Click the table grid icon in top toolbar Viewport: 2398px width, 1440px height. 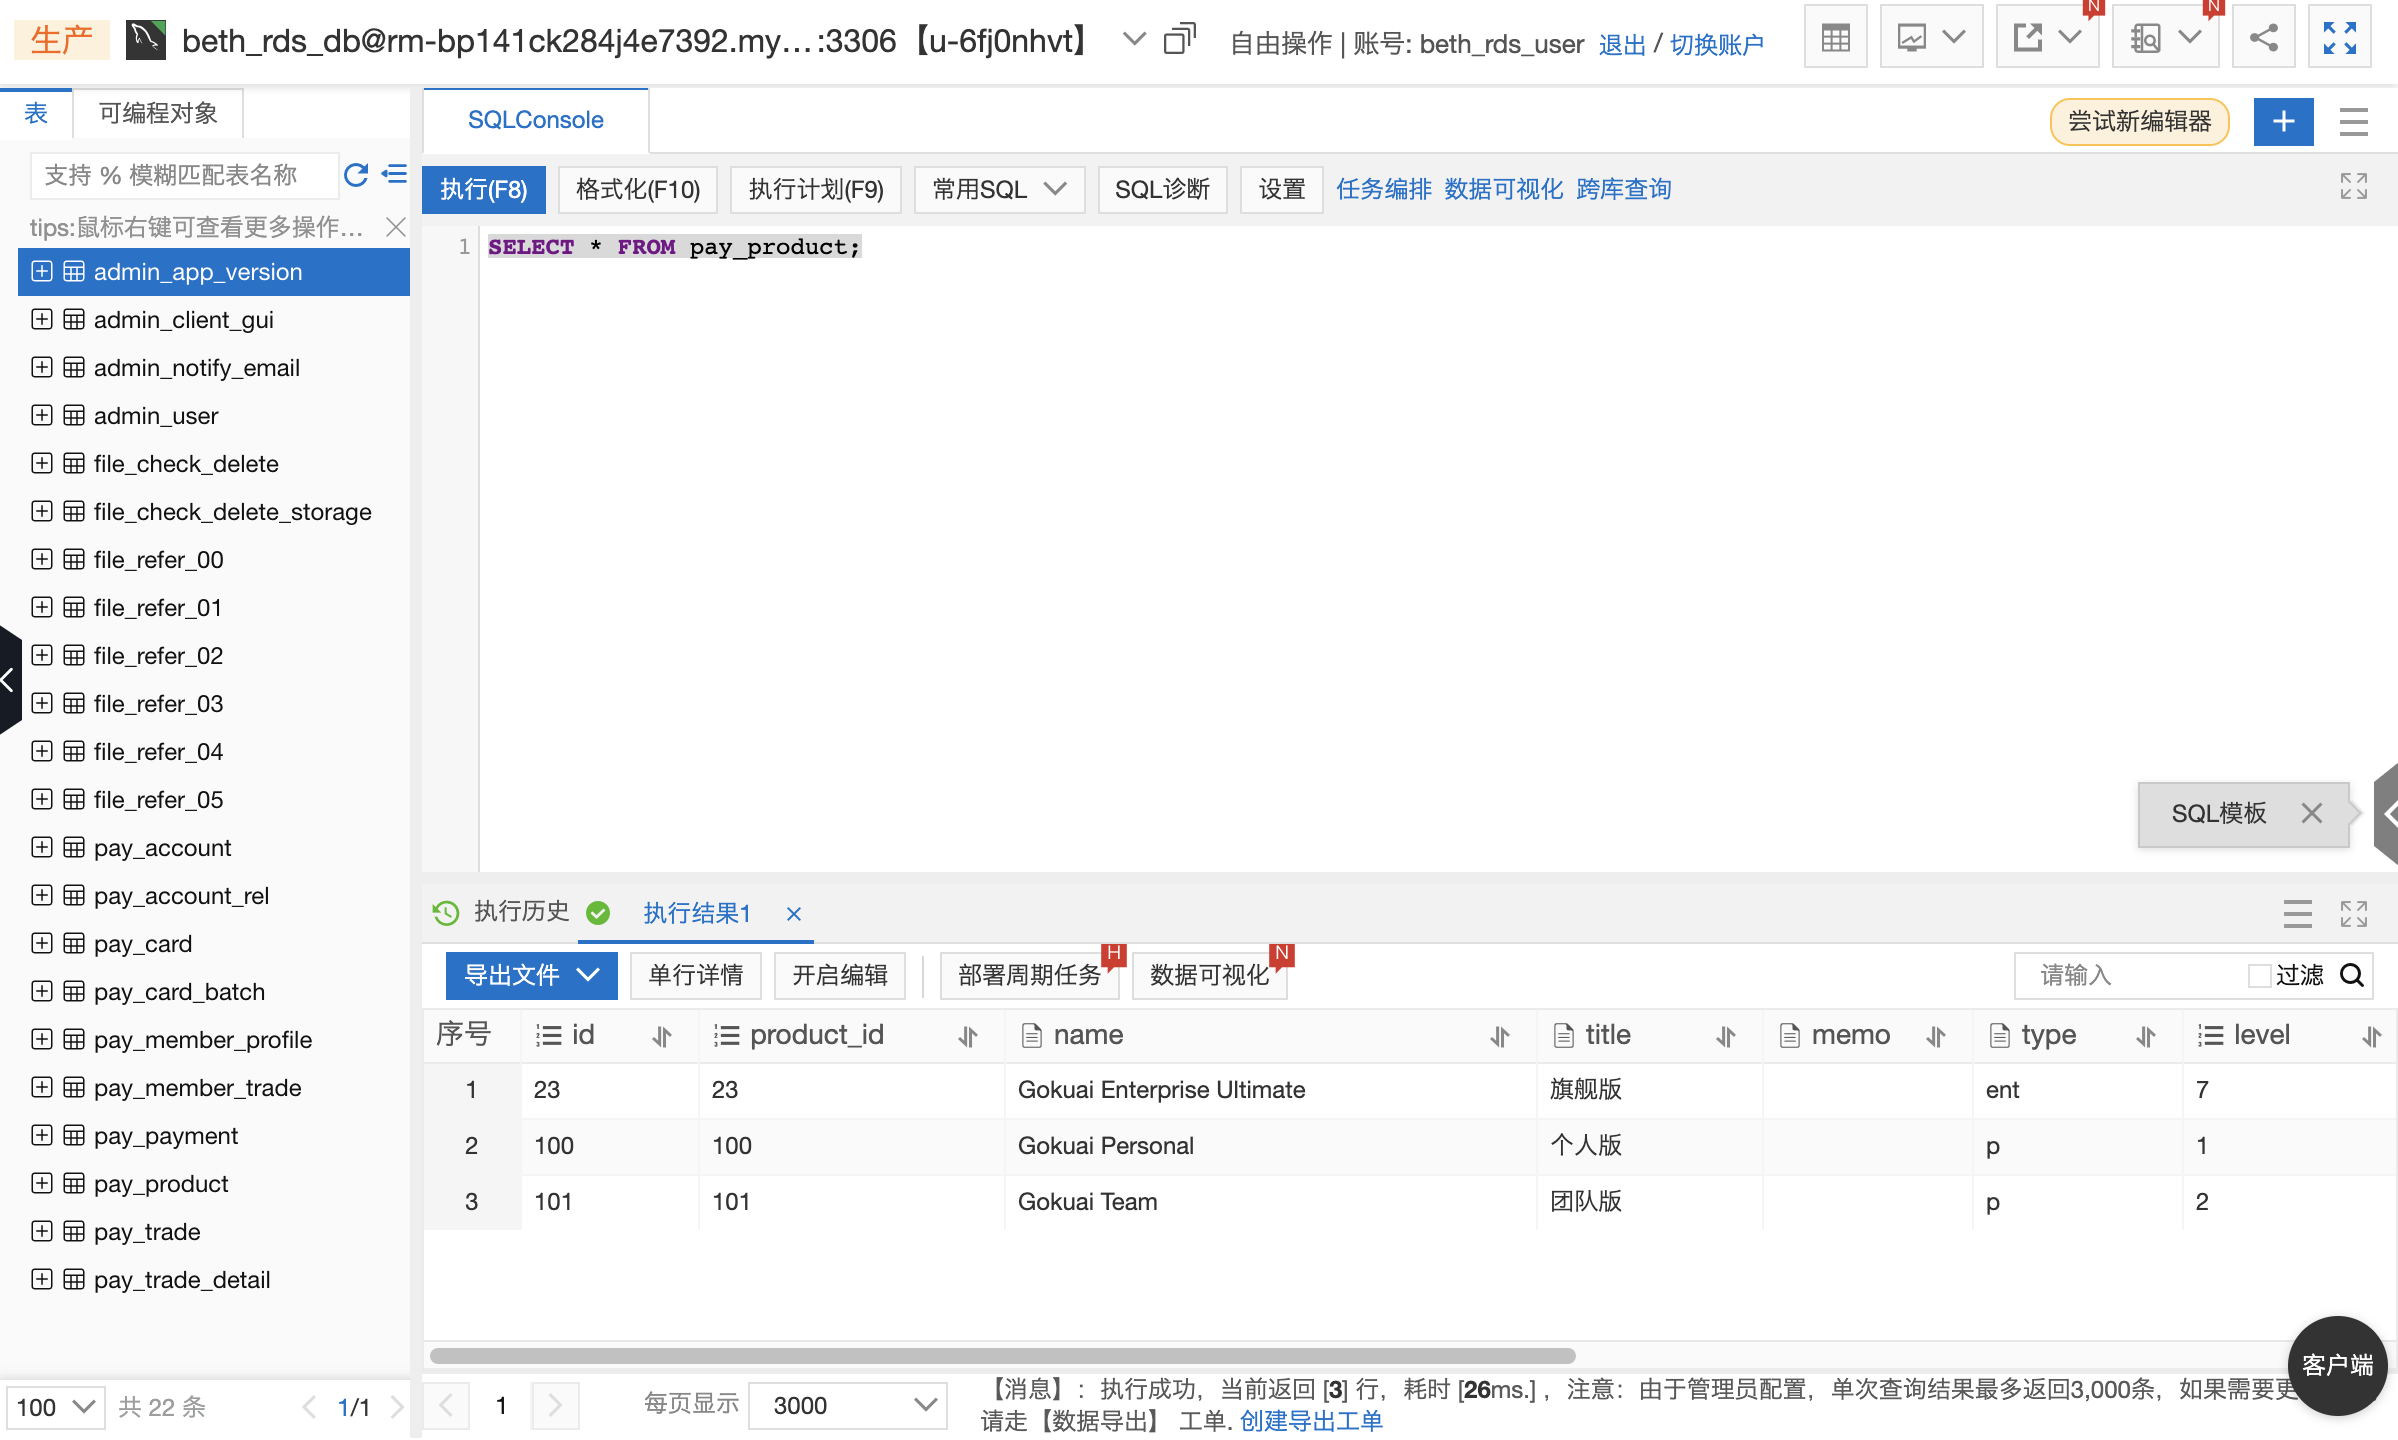1835,38
